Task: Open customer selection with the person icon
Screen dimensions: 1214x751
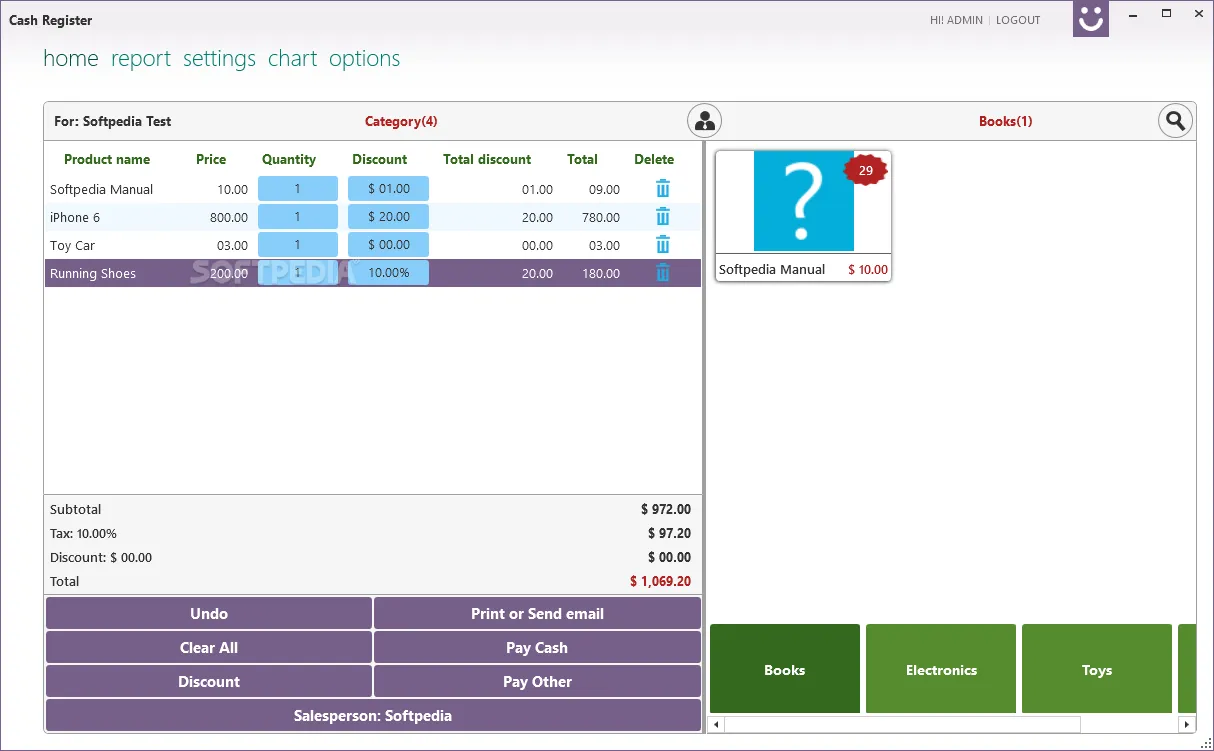Action: point(704,120)
